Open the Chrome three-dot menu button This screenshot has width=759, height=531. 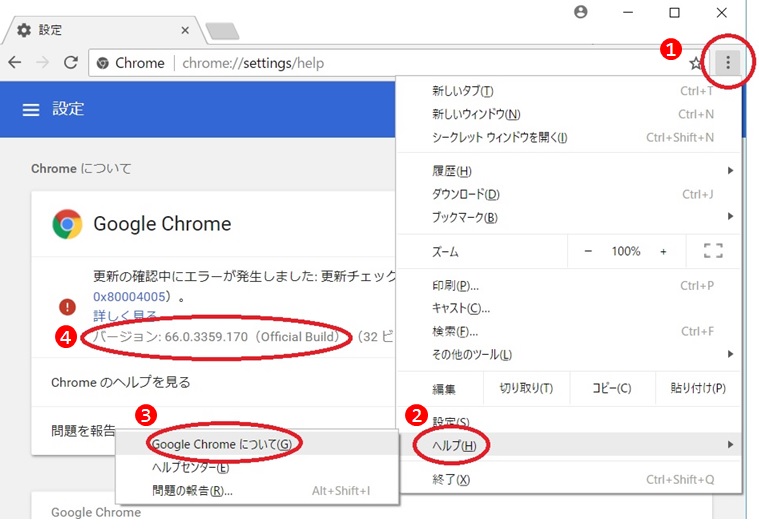[728, 62]
